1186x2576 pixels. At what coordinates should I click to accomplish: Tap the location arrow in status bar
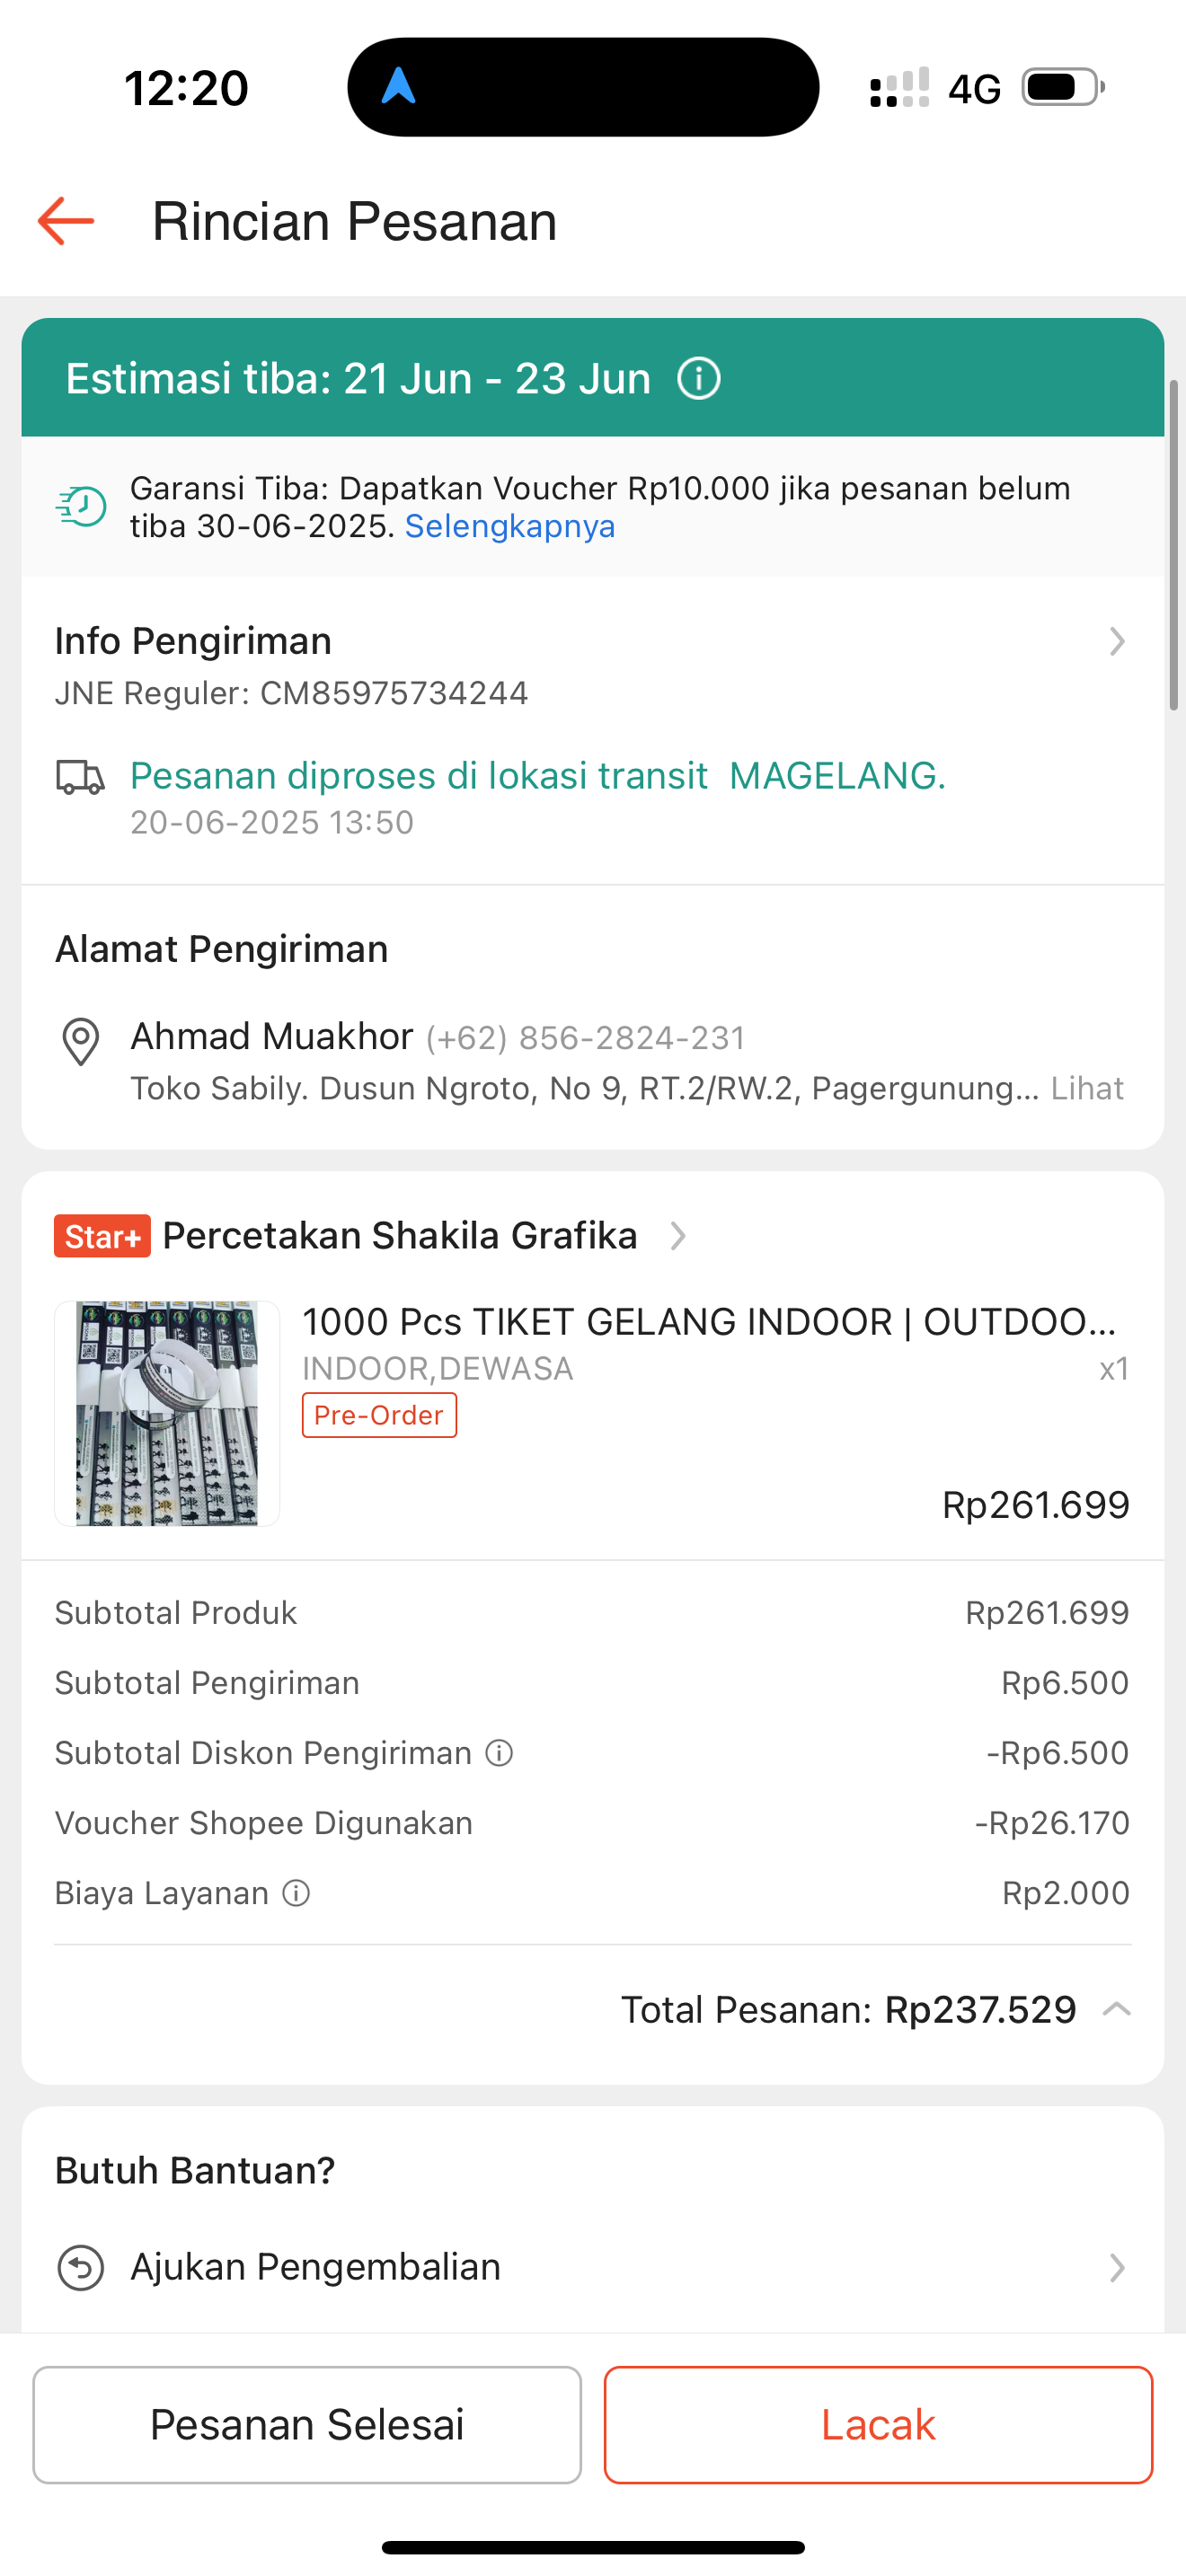click(398, 86)
